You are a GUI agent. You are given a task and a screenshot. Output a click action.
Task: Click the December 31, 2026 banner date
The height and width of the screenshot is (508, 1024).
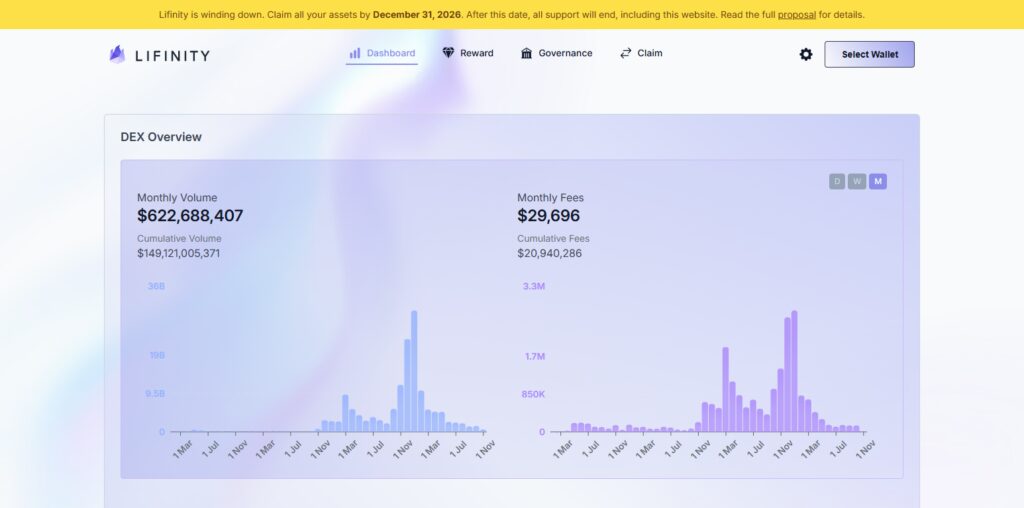tap(417, 14)
